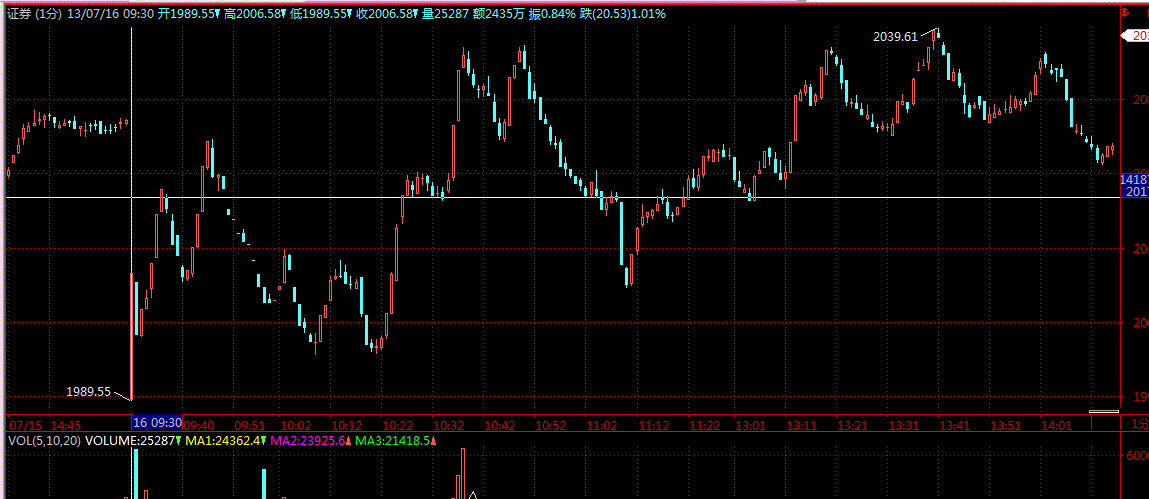Click the blue crosshair price label on right axis
The width and height of the screenshot is (1149, 499).
point(1135,185)
